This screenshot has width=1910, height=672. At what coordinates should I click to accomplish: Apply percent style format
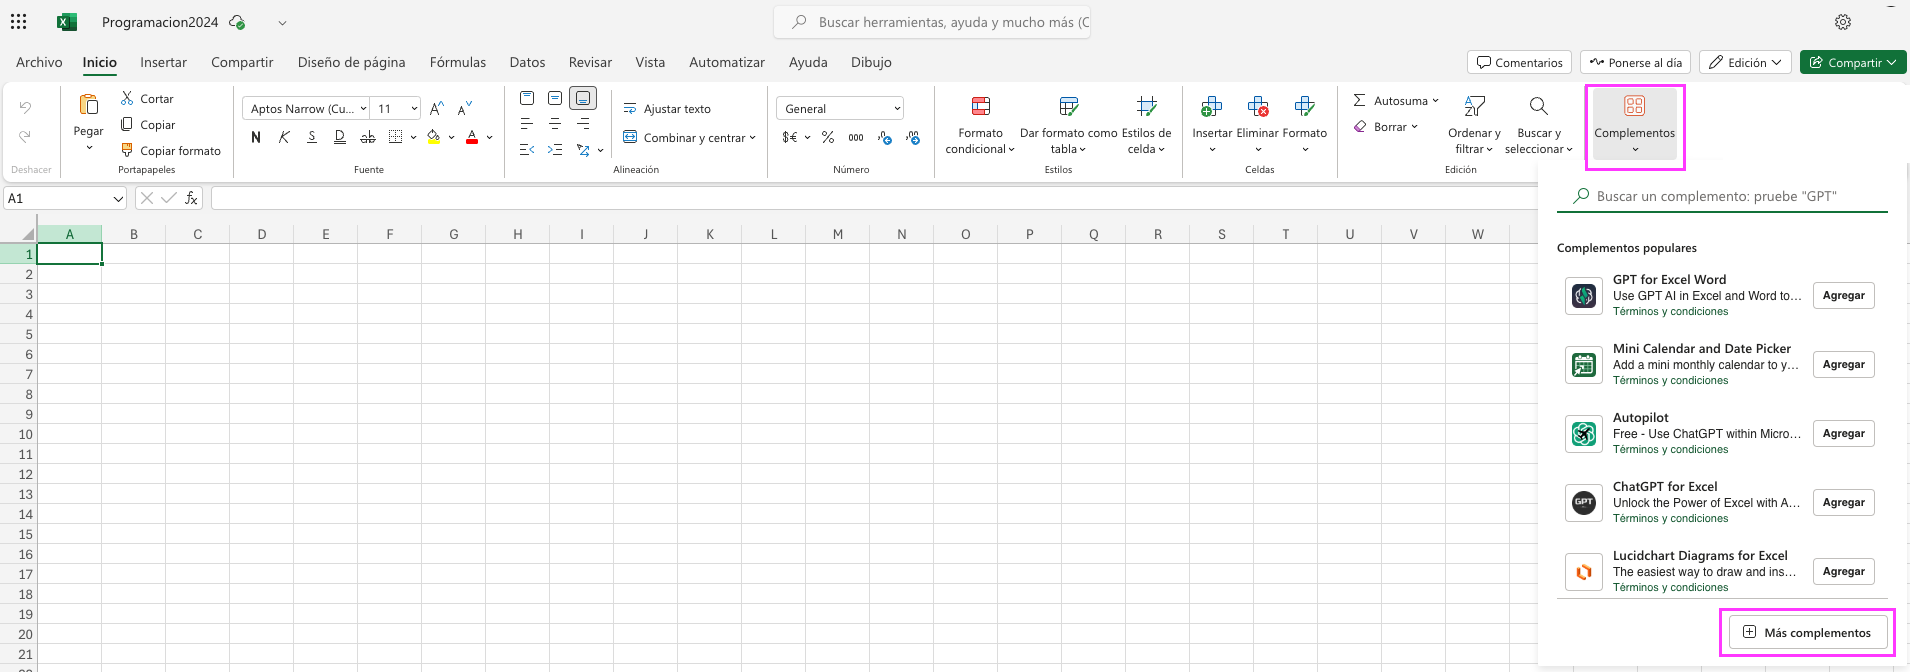pyautogui.click(x=828, y=137)
